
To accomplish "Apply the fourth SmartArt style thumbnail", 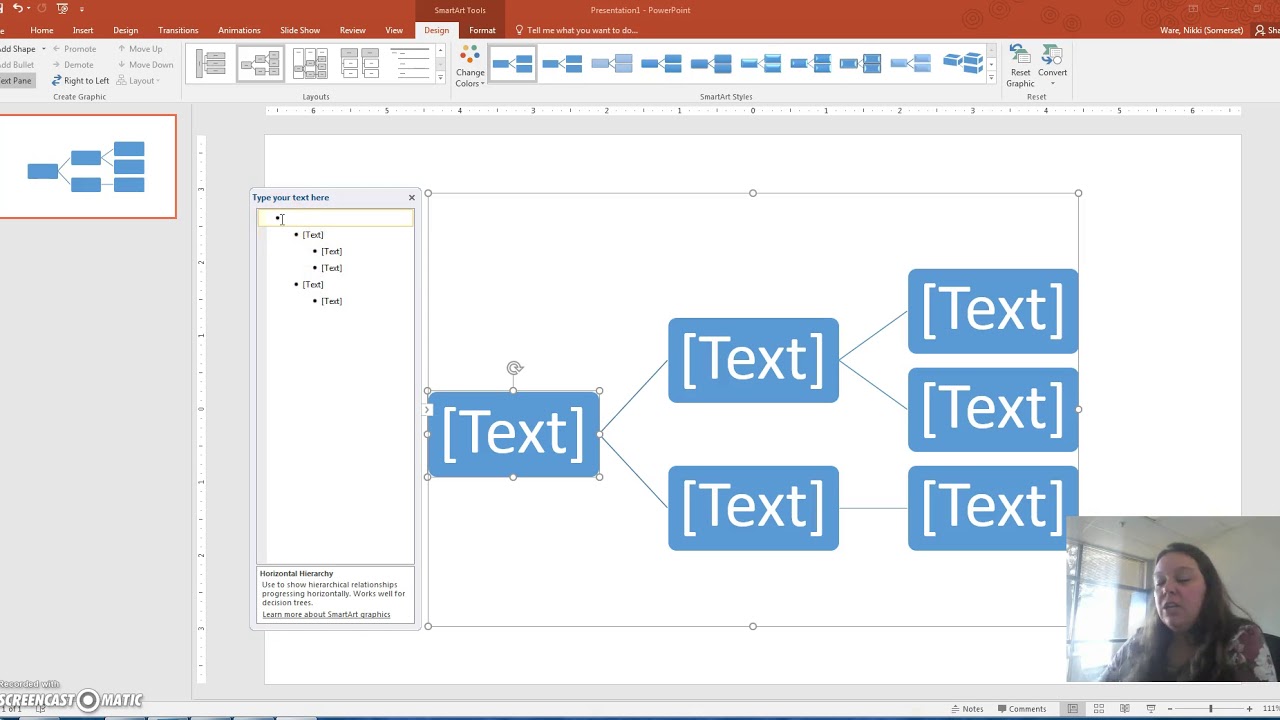I will 662,64.
